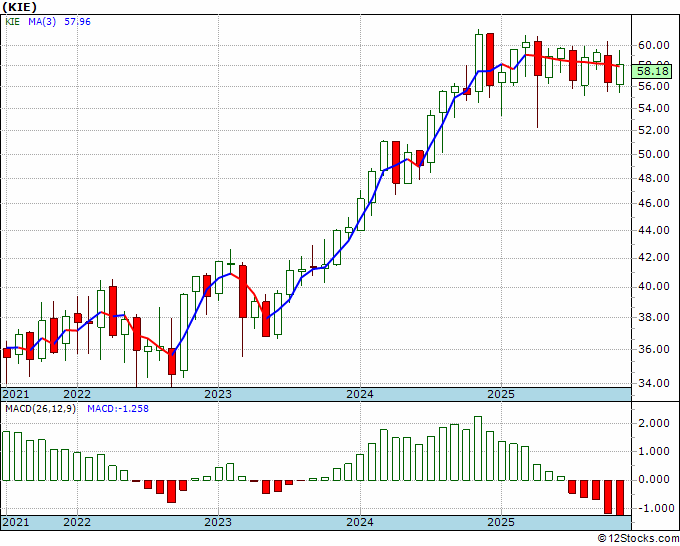Open the 12Stocks.com copyright link
Viewport: 680px width, 546px height.
638,539
